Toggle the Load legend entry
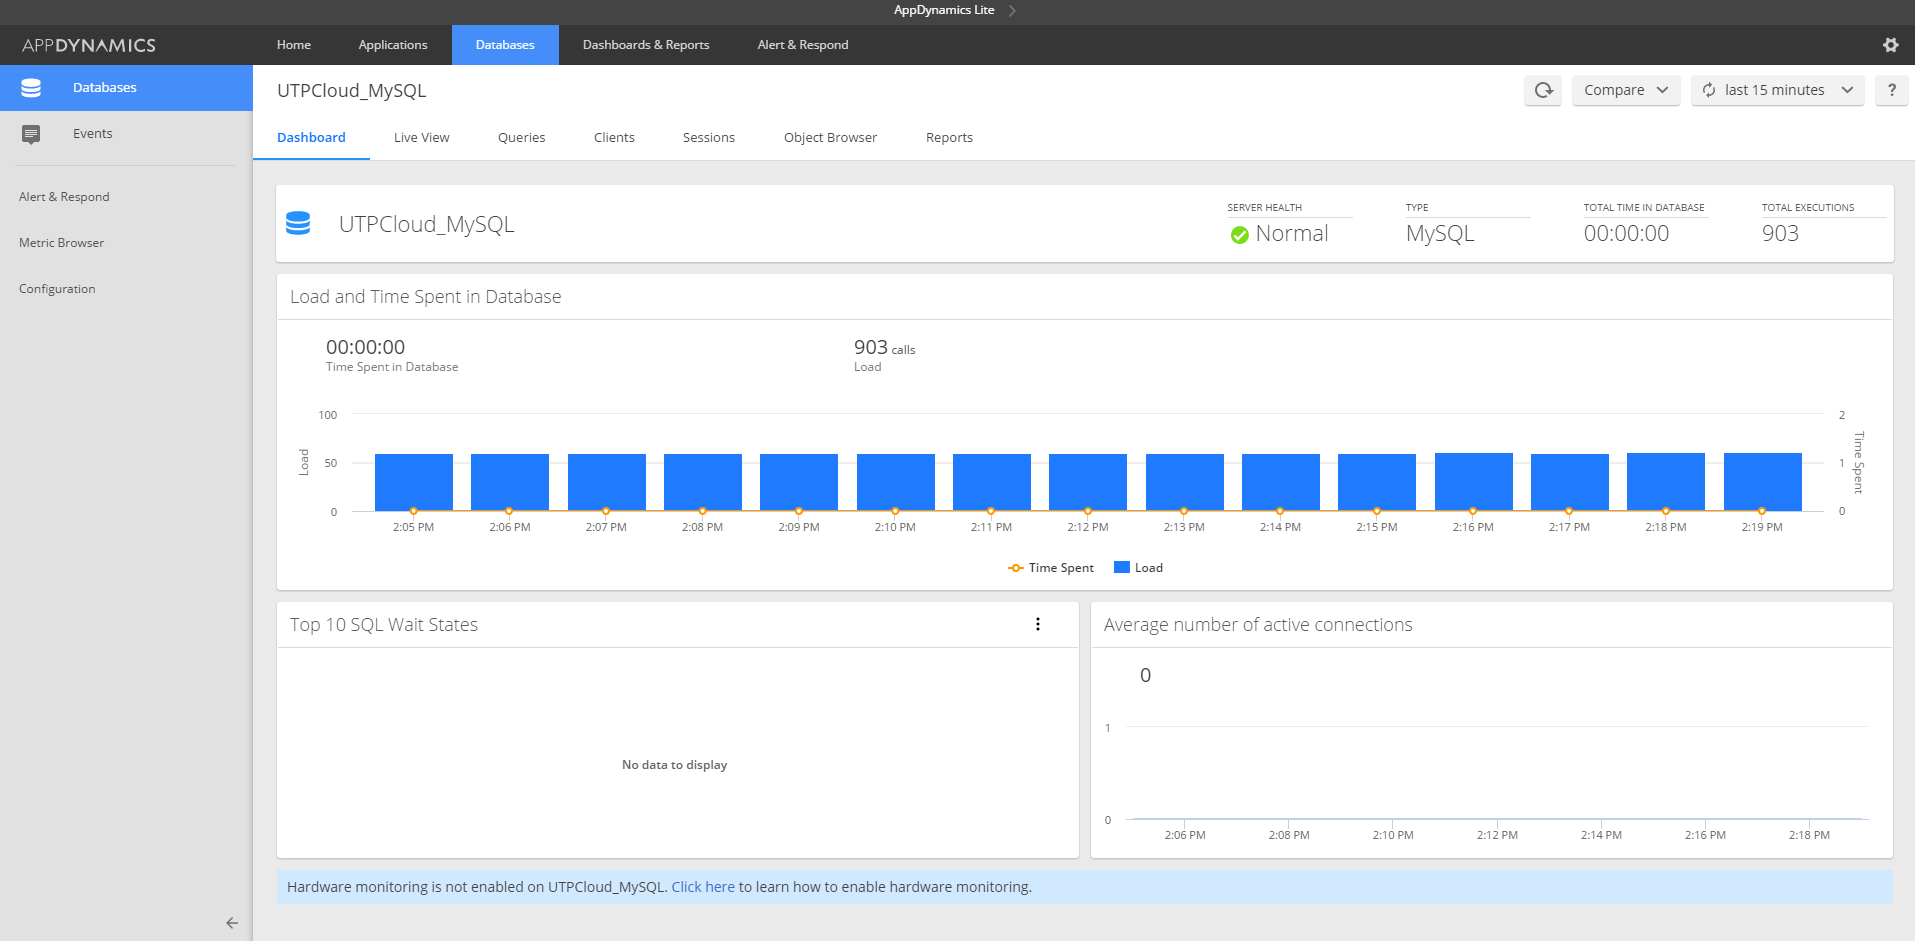The width and height of the screenshot is (1915, 941). 1138,568
